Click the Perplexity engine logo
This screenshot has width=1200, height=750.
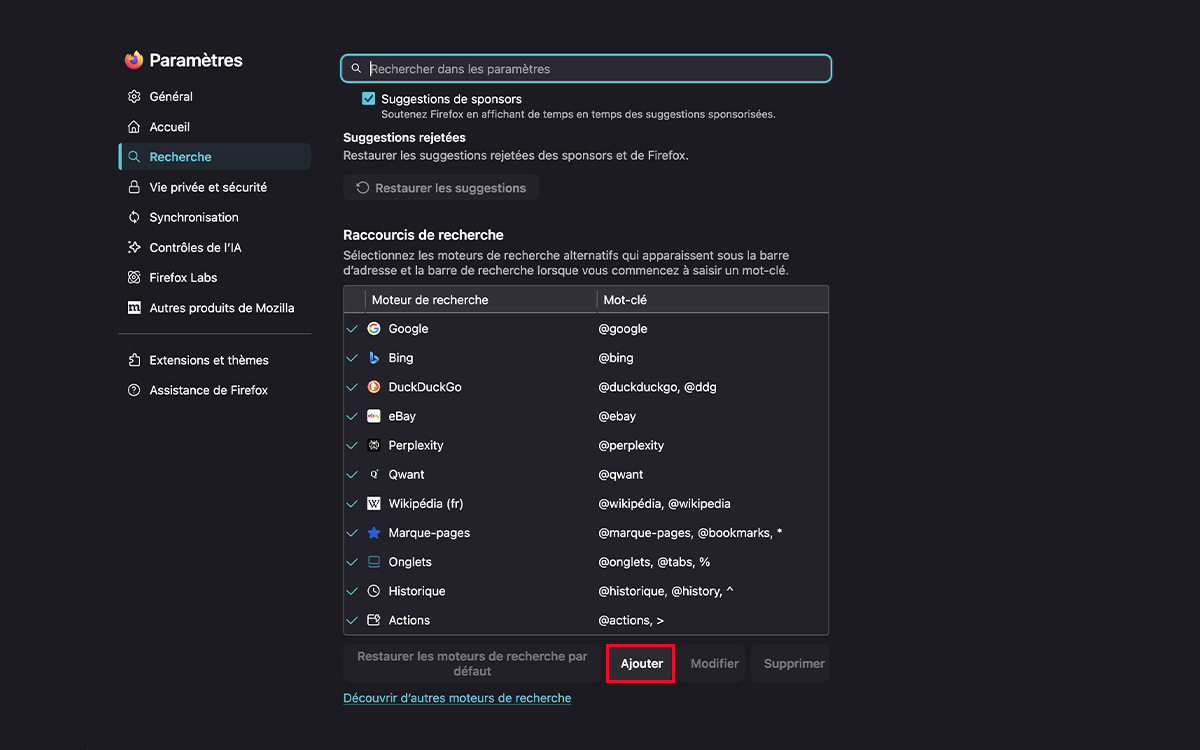point(374,445)
